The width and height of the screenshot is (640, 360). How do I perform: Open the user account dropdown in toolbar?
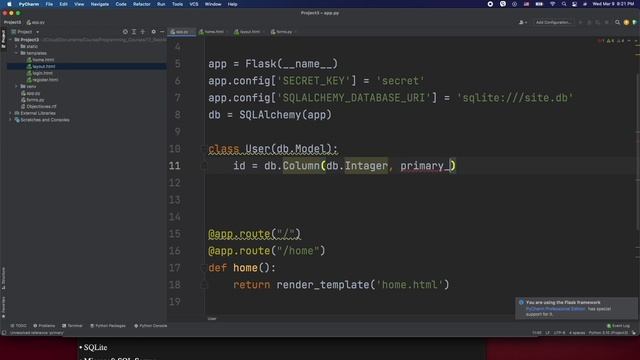[x=522, y=22]
